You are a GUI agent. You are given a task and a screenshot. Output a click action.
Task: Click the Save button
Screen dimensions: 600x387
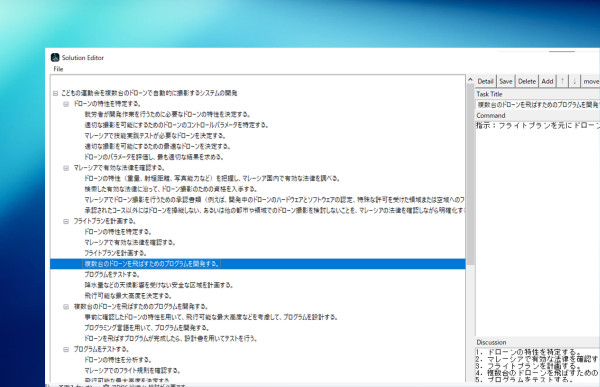(x=505, y=81)
